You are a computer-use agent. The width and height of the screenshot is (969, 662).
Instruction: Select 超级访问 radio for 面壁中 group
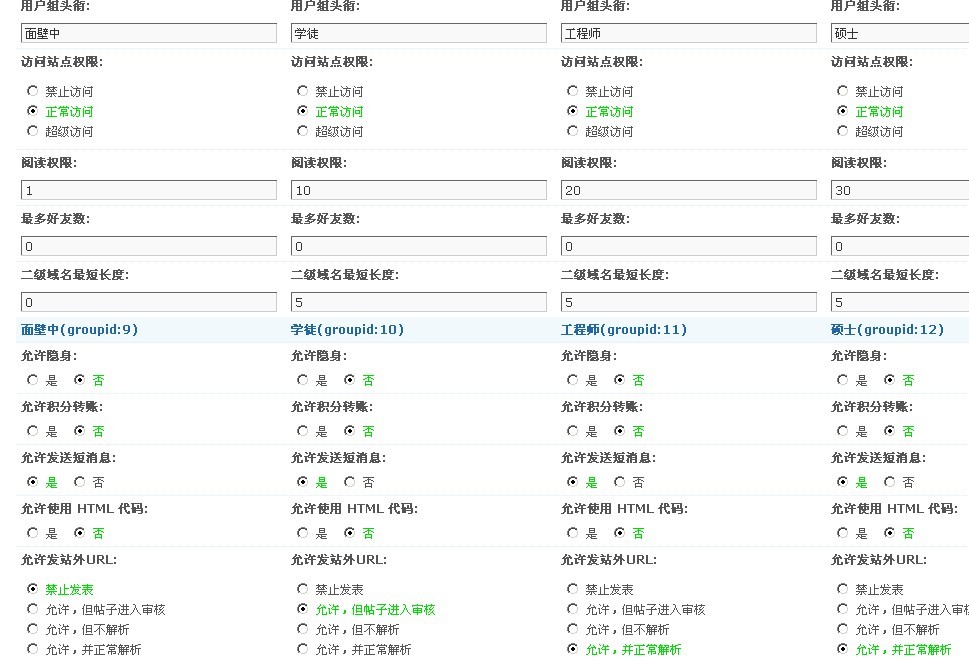click(32, 130)
